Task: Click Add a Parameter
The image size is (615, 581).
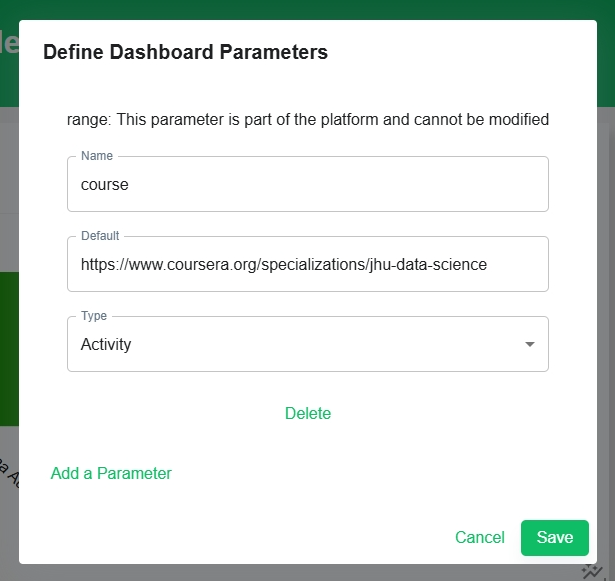Action: (x=111, y=473)
